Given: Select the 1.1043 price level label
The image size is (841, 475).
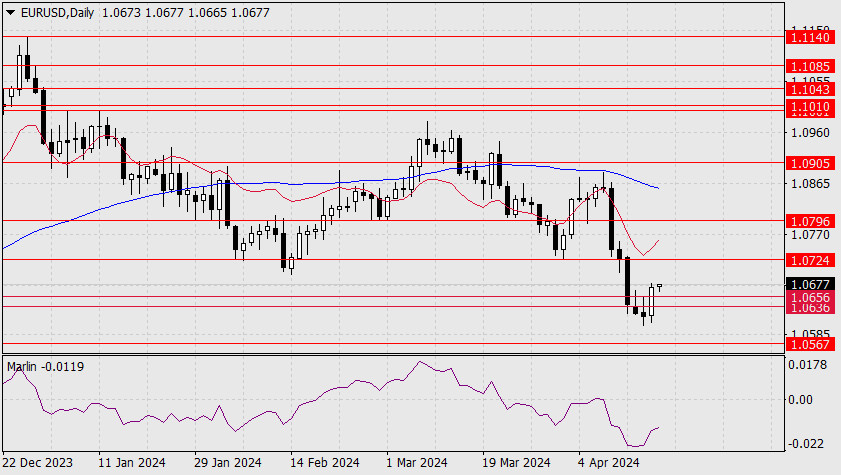Looking at the screenshot, I should tap(810, 89).
